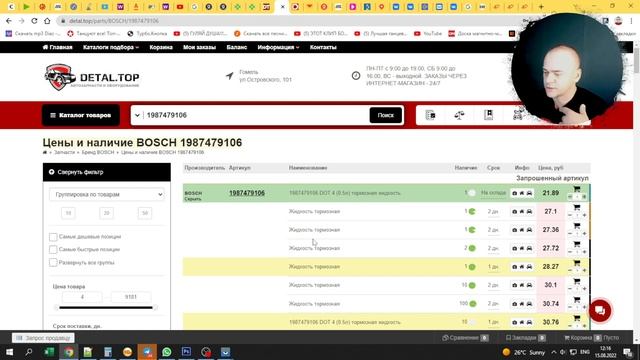The image size is (640, 360).
Task: Open 'Главная' in top menu
Action: point(58,47)
